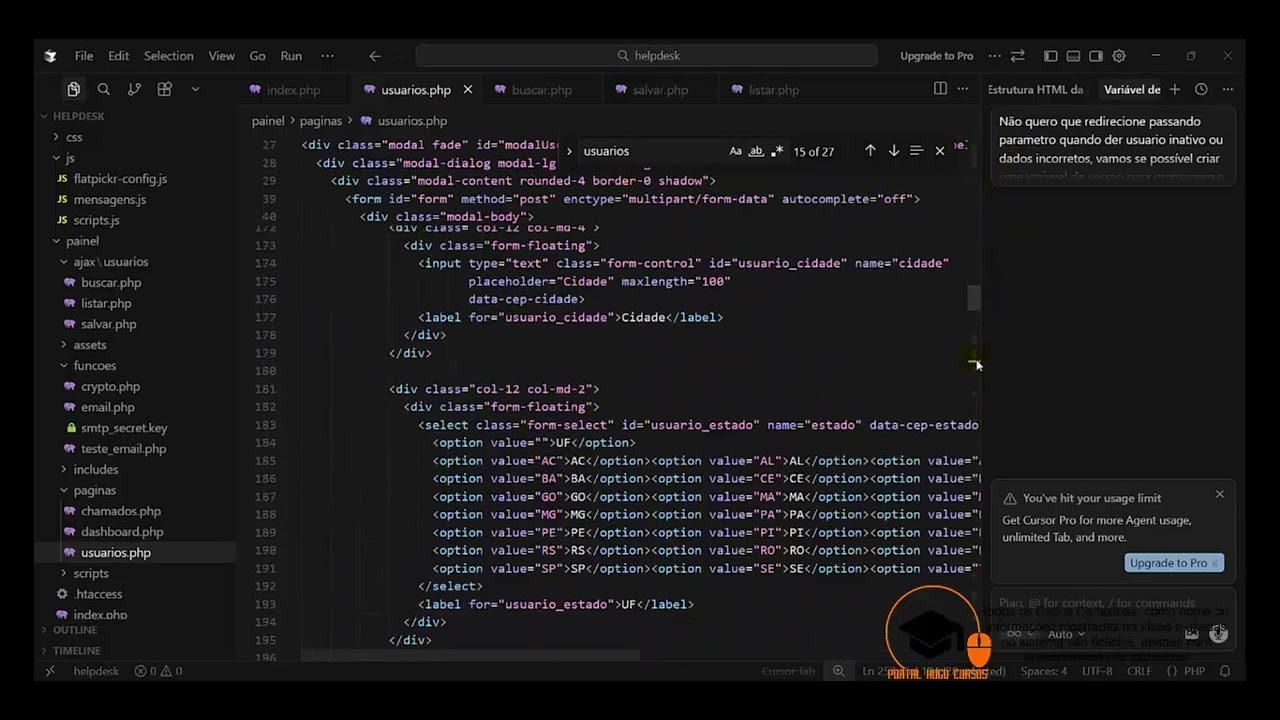Switch to the buscar.php tab

pyautogui.click(x=541, y=90)
